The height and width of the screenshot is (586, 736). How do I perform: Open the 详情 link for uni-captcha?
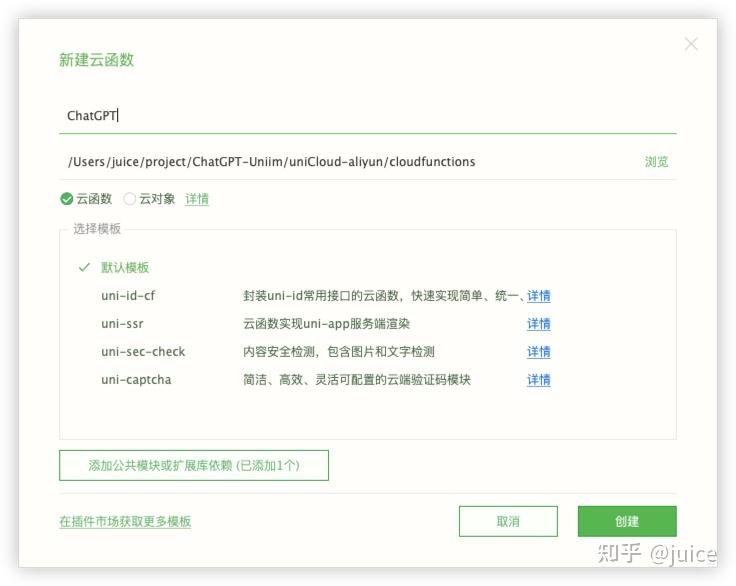click(x=538, y=380)
